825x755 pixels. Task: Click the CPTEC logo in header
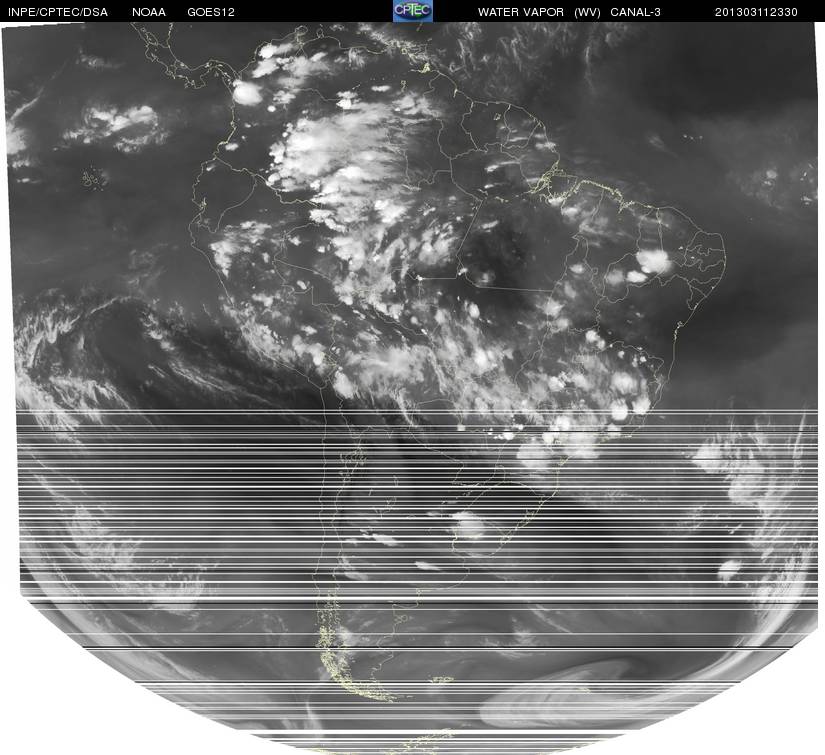[x=413, y=11]
